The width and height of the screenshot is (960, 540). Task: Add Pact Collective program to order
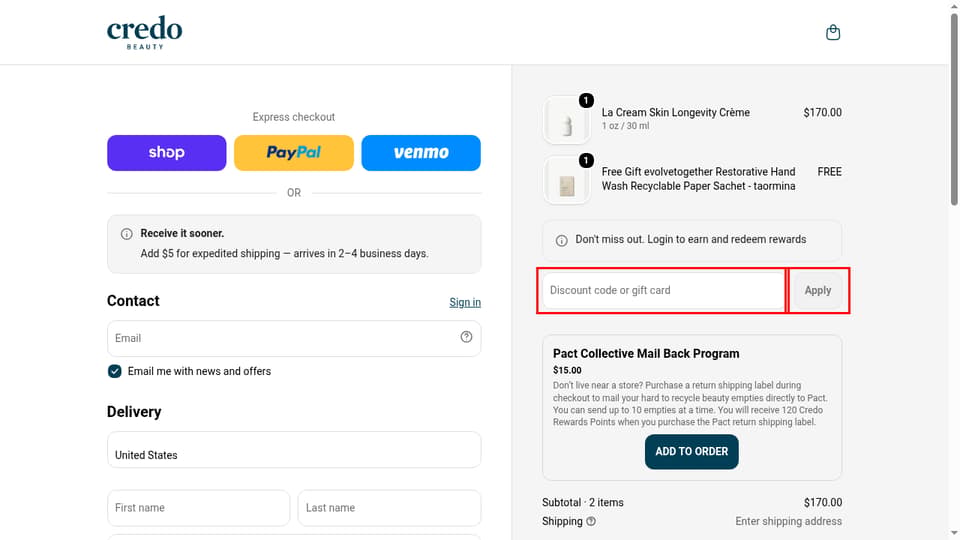pos(692,452)
